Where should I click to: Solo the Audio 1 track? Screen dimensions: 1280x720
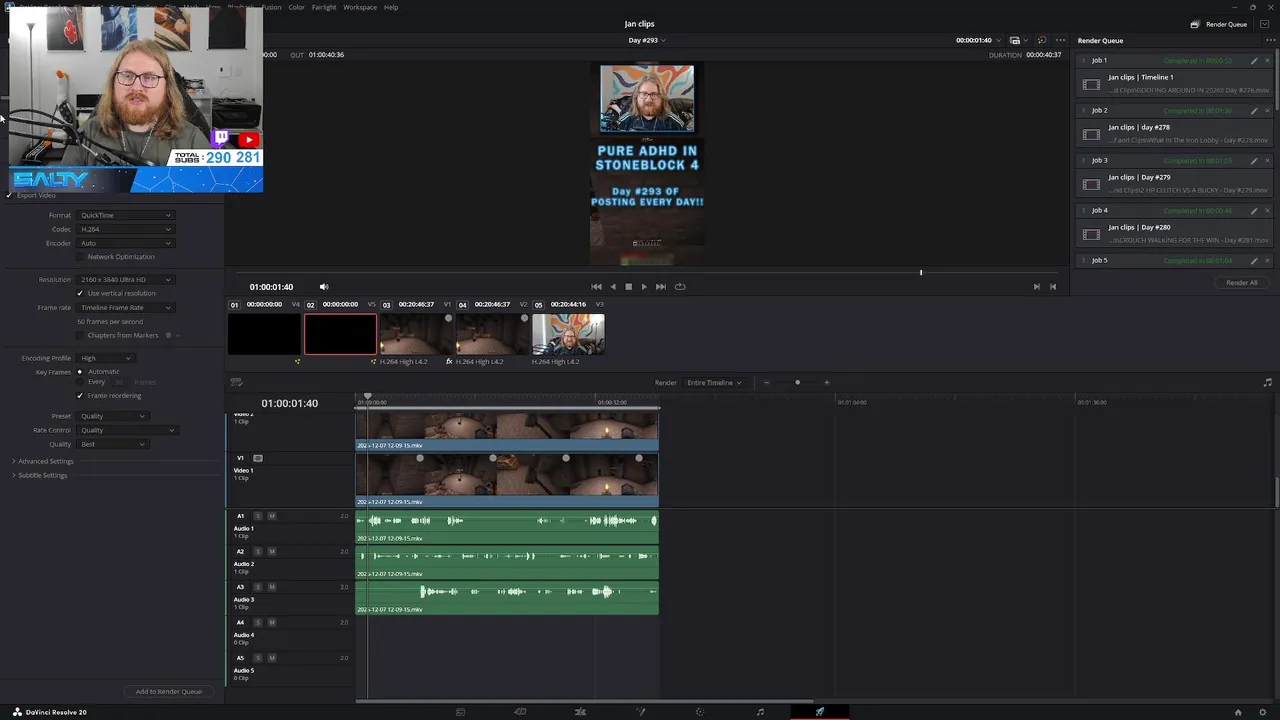coord(257,516)
